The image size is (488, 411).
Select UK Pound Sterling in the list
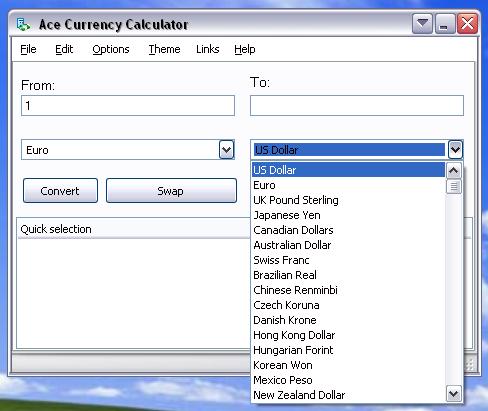tap(348, 200)
